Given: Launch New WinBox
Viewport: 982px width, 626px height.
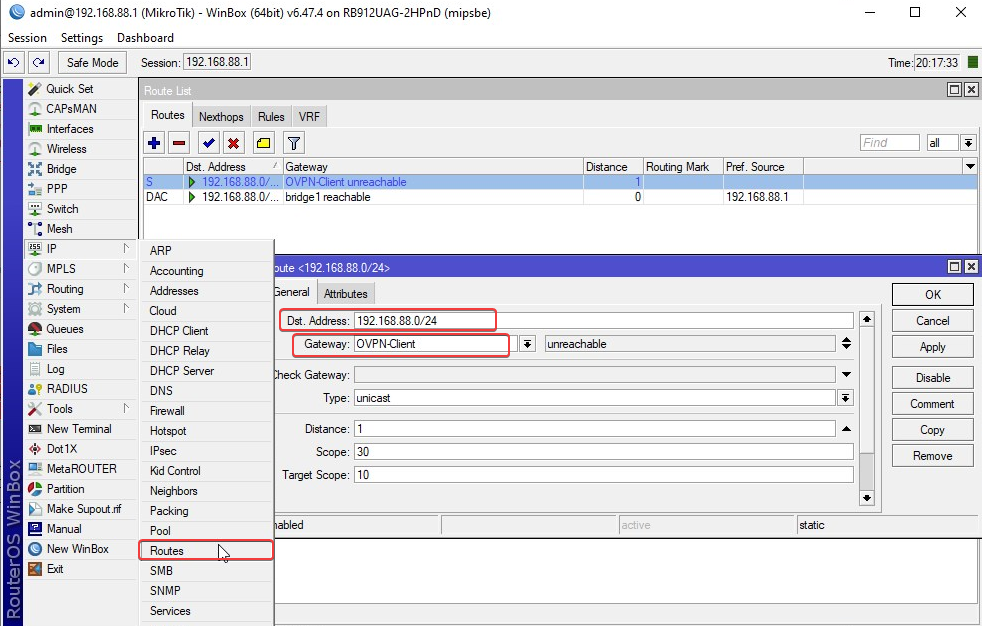Looking at the screenshot, I should point(78,549).
